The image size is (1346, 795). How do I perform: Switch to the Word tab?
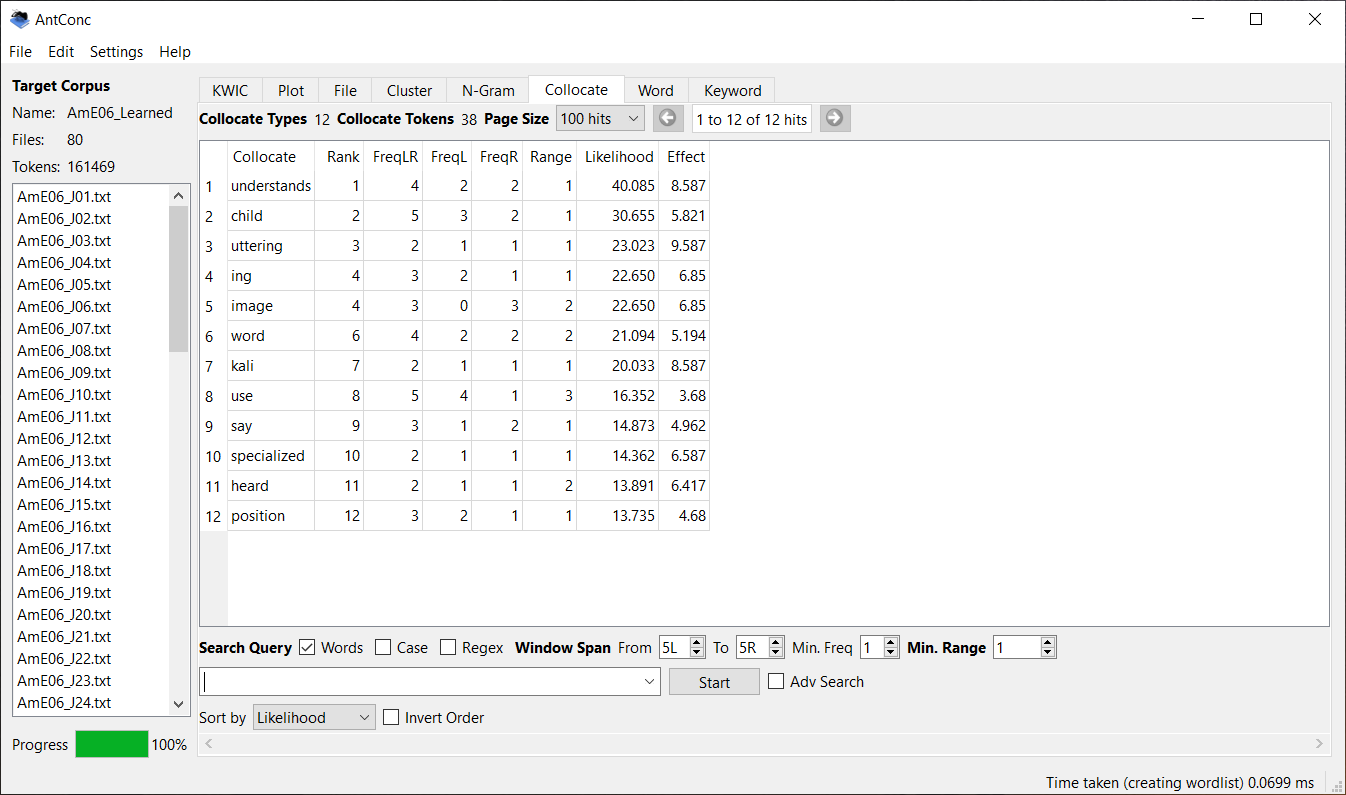pos(656,90)
